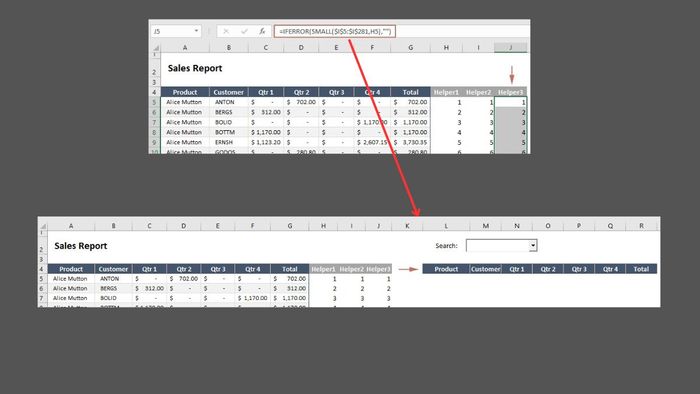
Task: Click 'Helper1' header in upper sheet
Action: [x=446, y=92]
